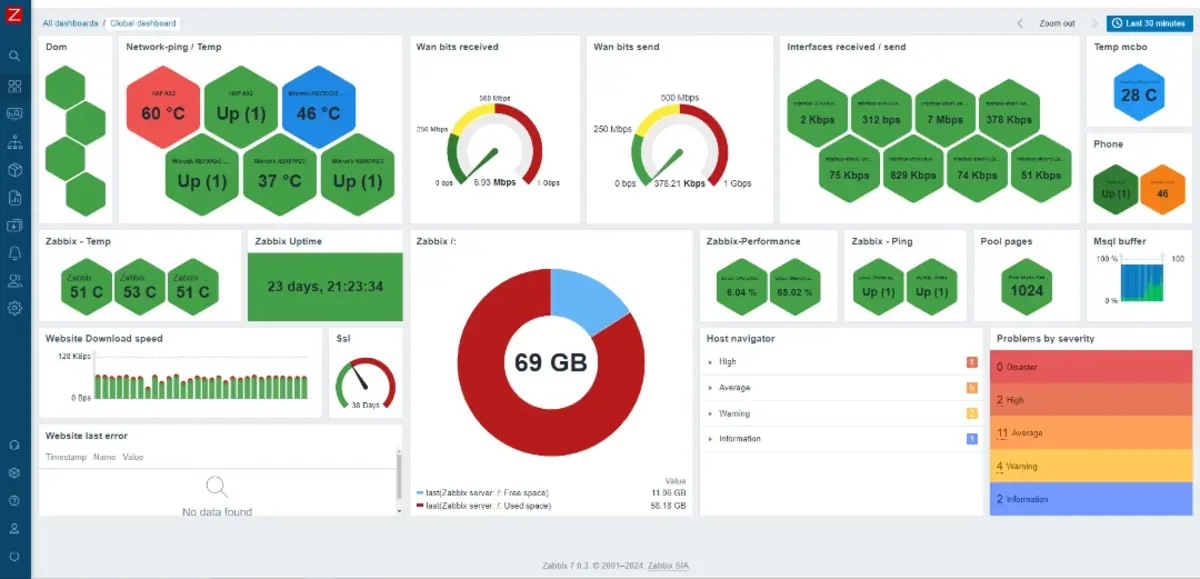1200x579 pixels.
Task: Click the Information row in Problems by severity
Action: point(1091,499)
